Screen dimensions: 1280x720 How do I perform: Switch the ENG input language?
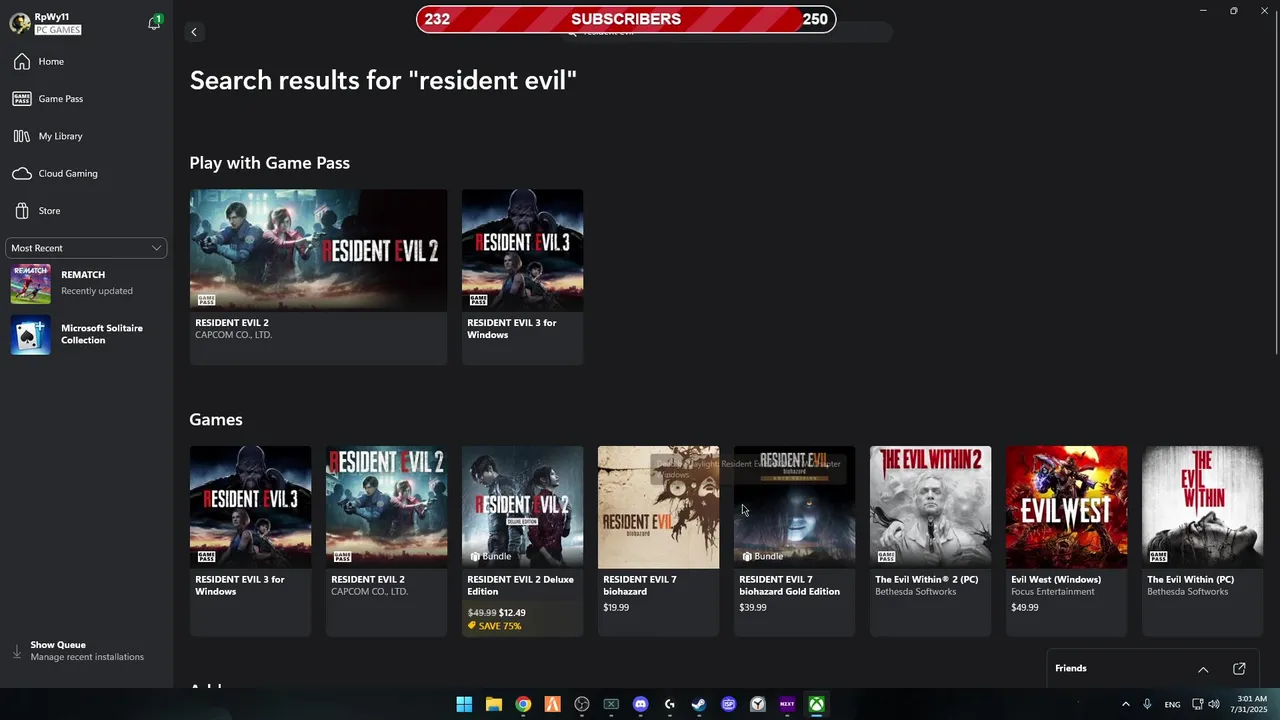1172,704
